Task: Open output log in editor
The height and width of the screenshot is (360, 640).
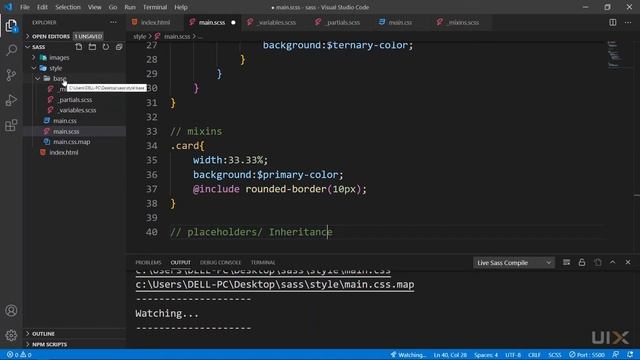Action: coord(598,262)
